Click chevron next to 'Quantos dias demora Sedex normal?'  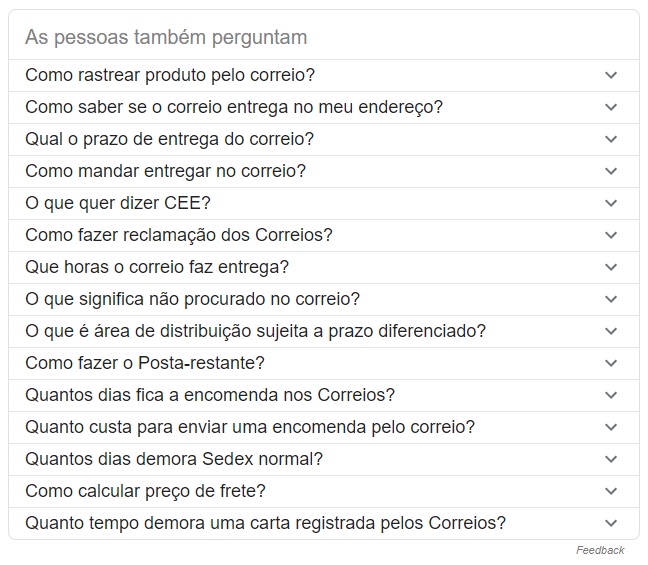[x=611, y=459]
